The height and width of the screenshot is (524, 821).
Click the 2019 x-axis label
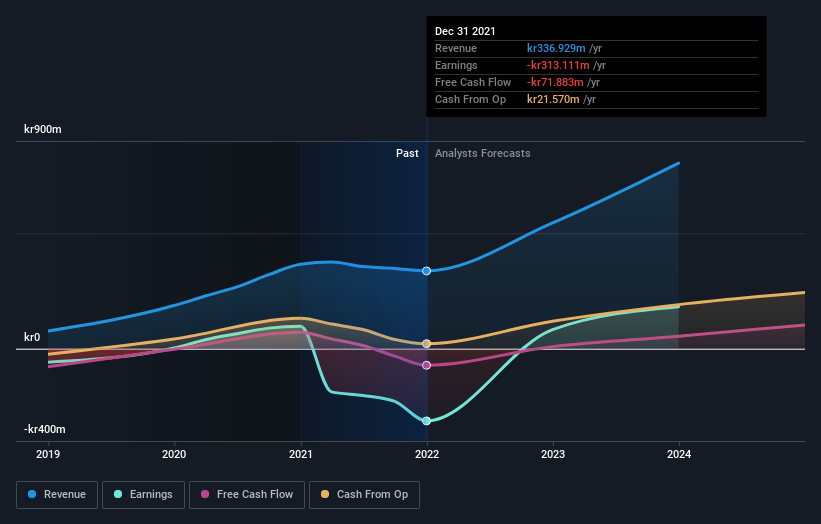coord(48,454)
